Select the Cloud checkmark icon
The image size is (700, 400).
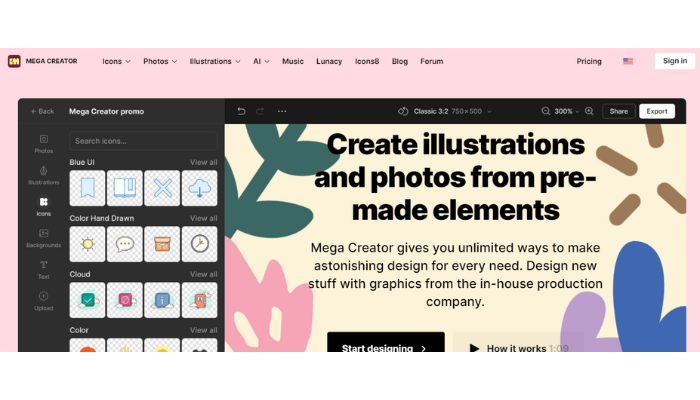(88, 300)
